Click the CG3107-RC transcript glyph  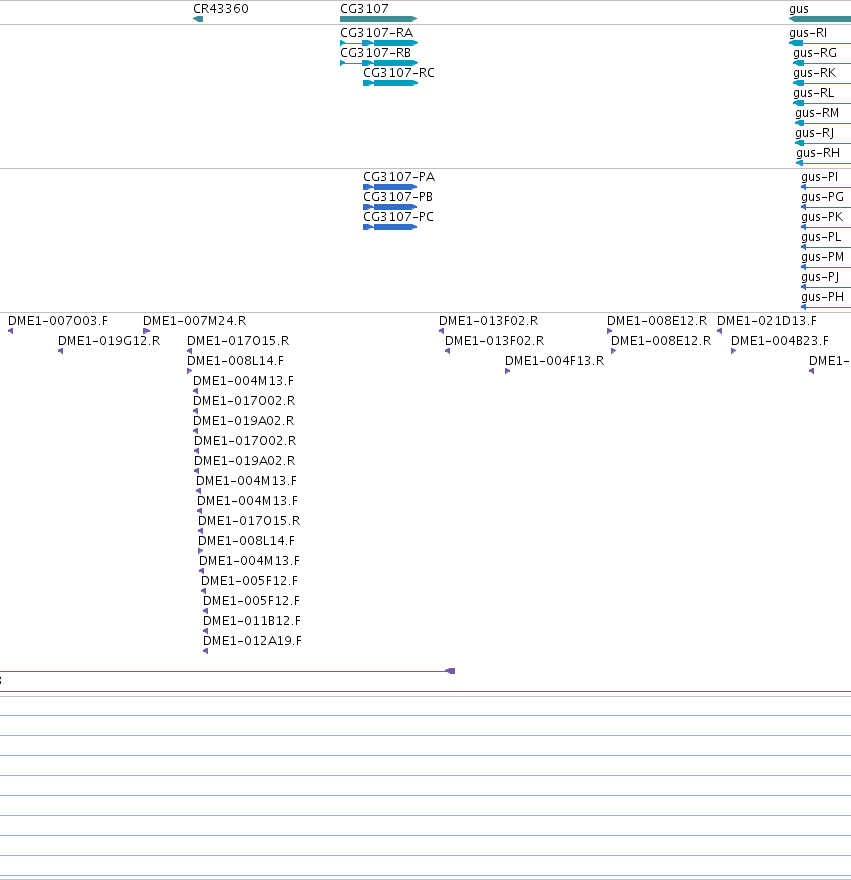click(x=390, y=83)
